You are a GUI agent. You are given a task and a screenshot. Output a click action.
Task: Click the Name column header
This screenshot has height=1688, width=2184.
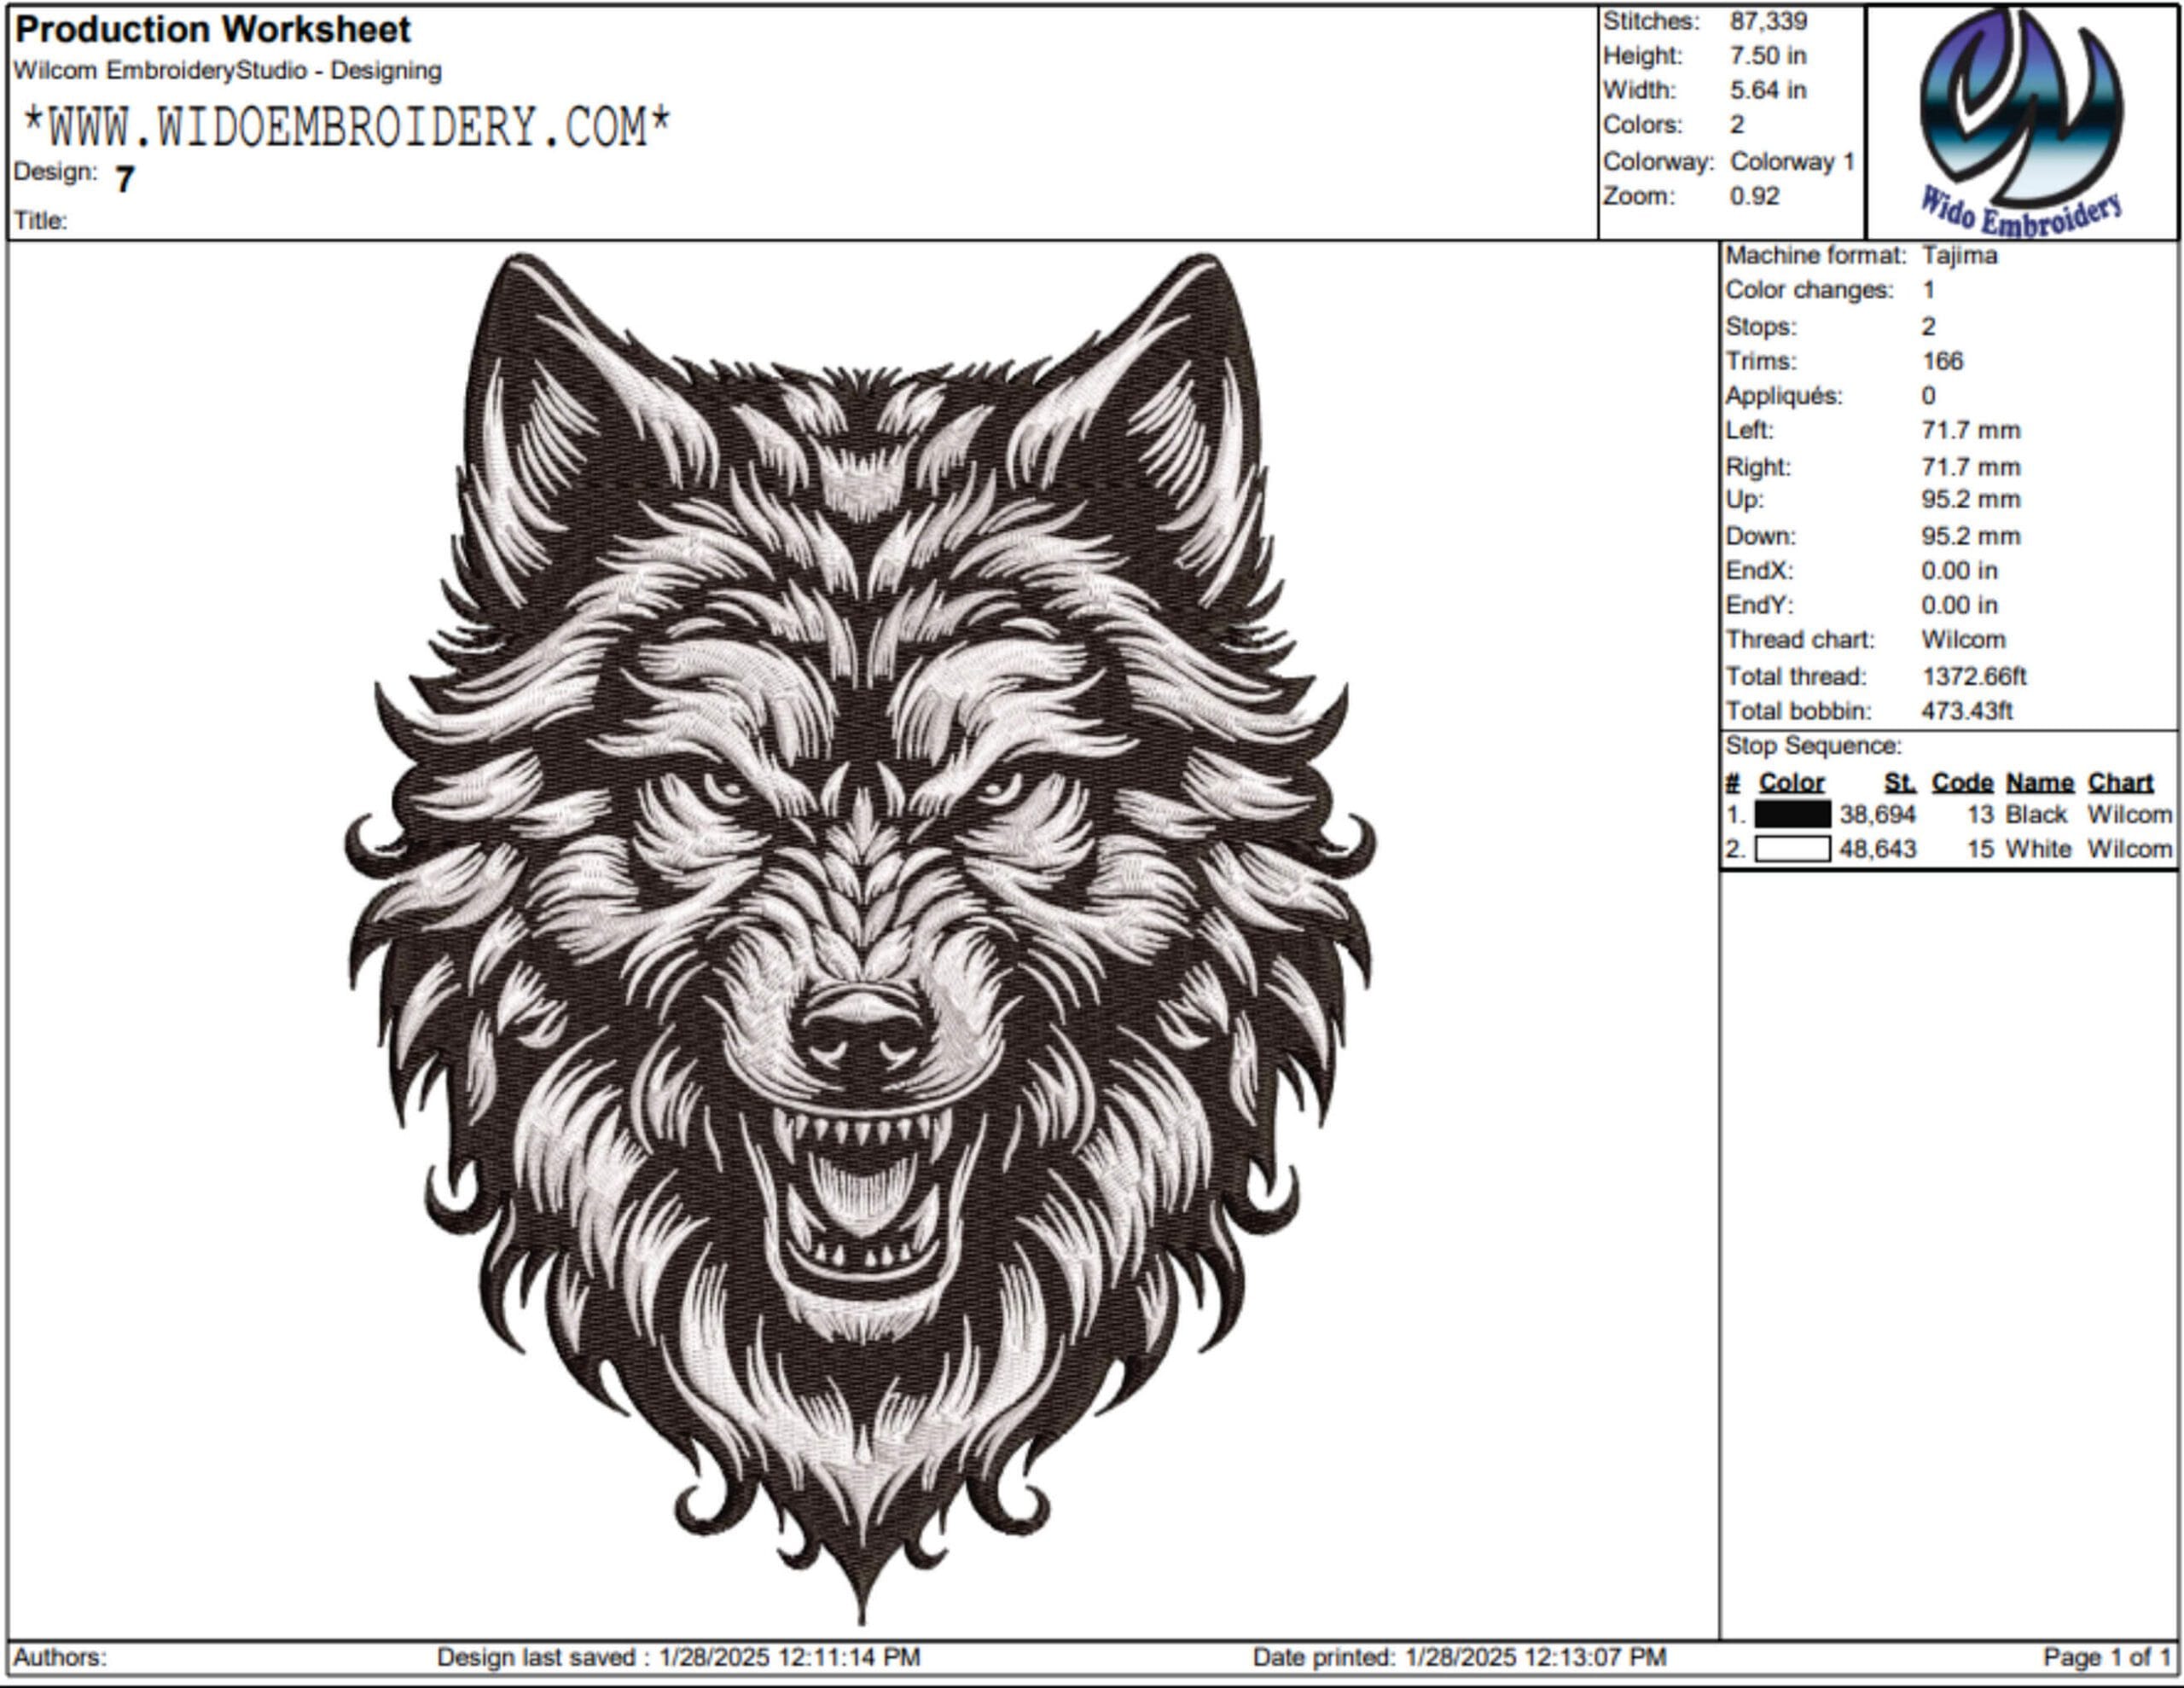pyautogui.click(x=2040, y=782)
